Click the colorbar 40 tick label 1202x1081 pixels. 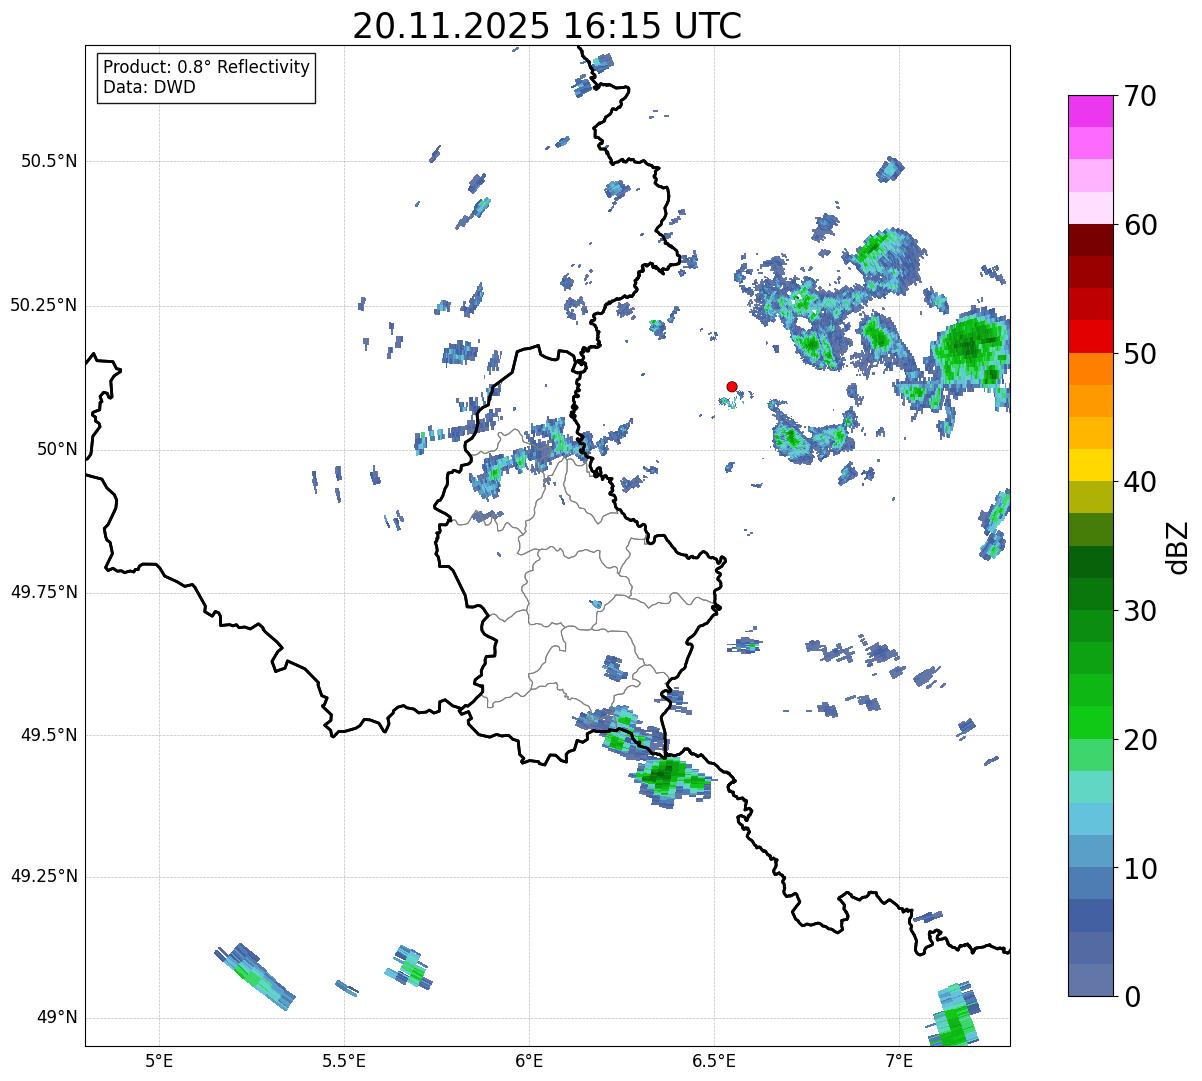[1140, 482]
